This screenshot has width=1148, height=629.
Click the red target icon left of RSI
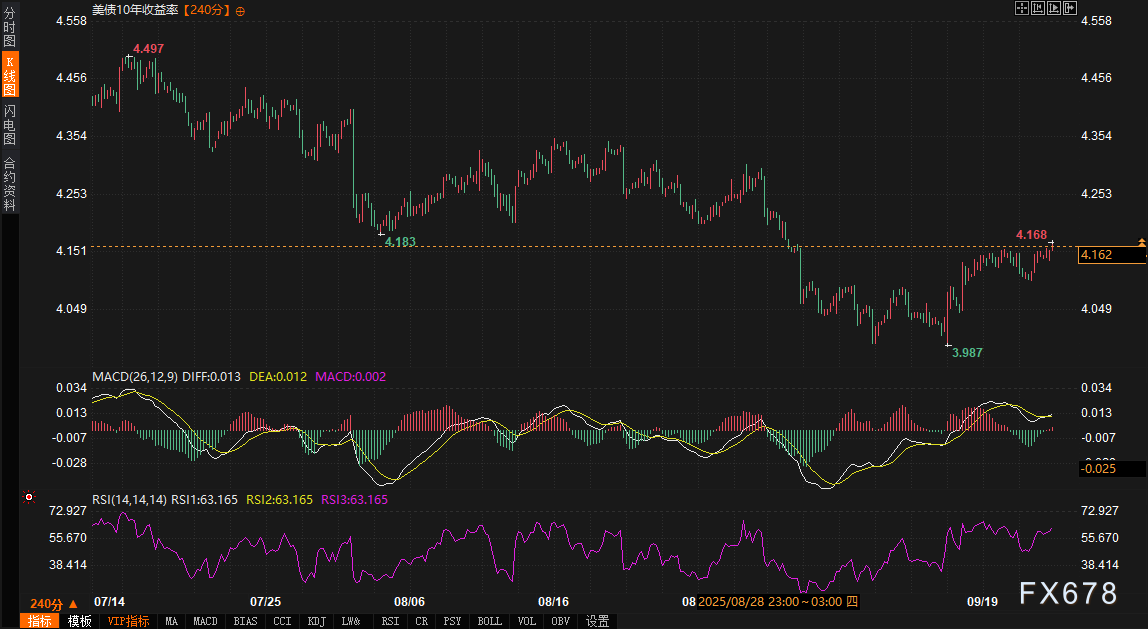click(29, 497)
